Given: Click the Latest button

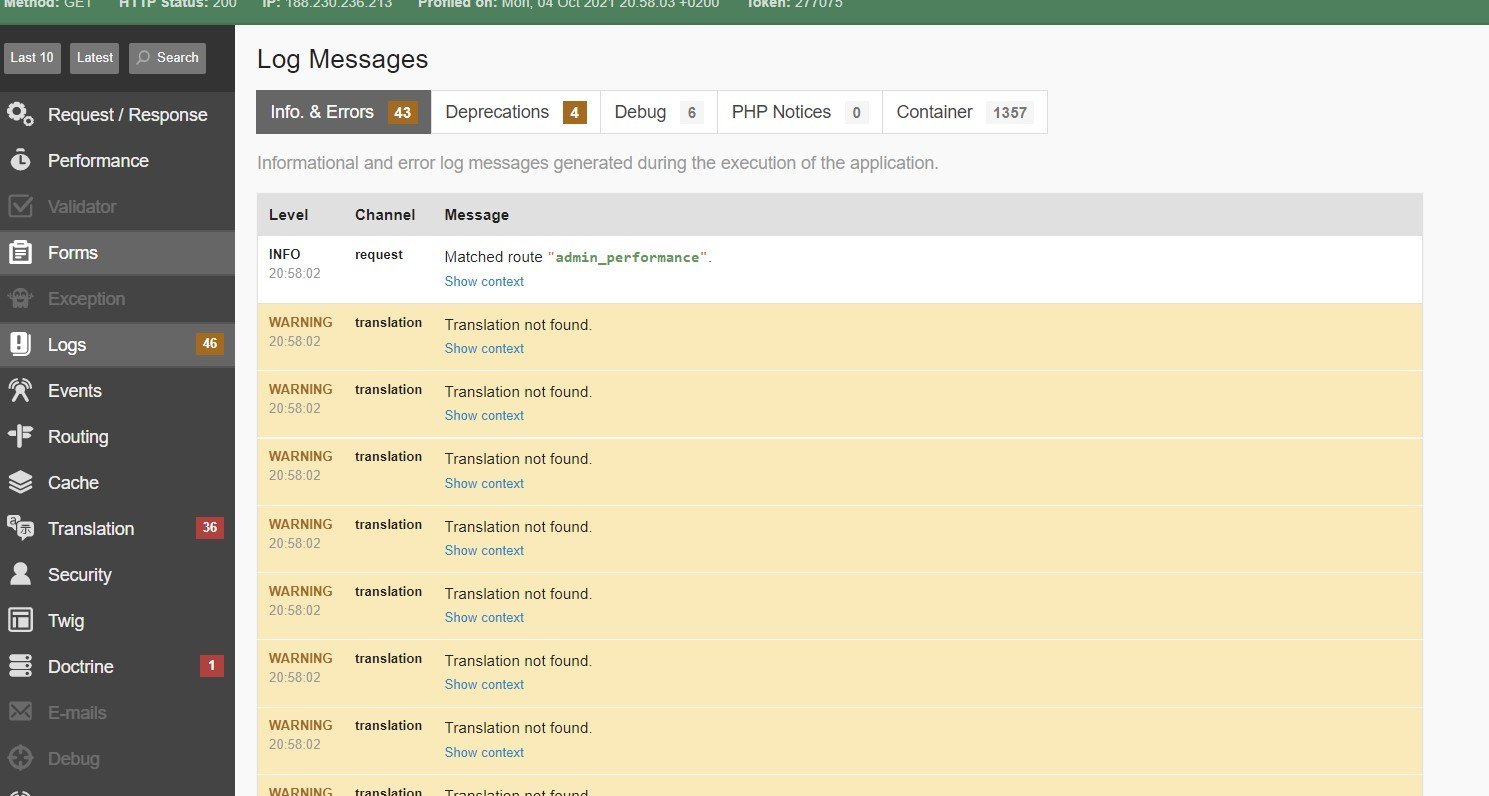Looking at the screenshot, I should 95,58.
